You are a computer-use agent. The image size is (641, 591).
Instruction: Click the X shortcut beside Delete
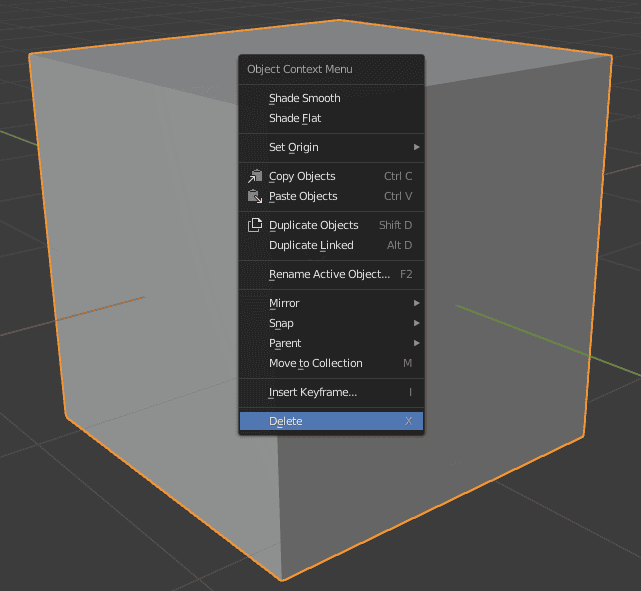click(408, 421)
